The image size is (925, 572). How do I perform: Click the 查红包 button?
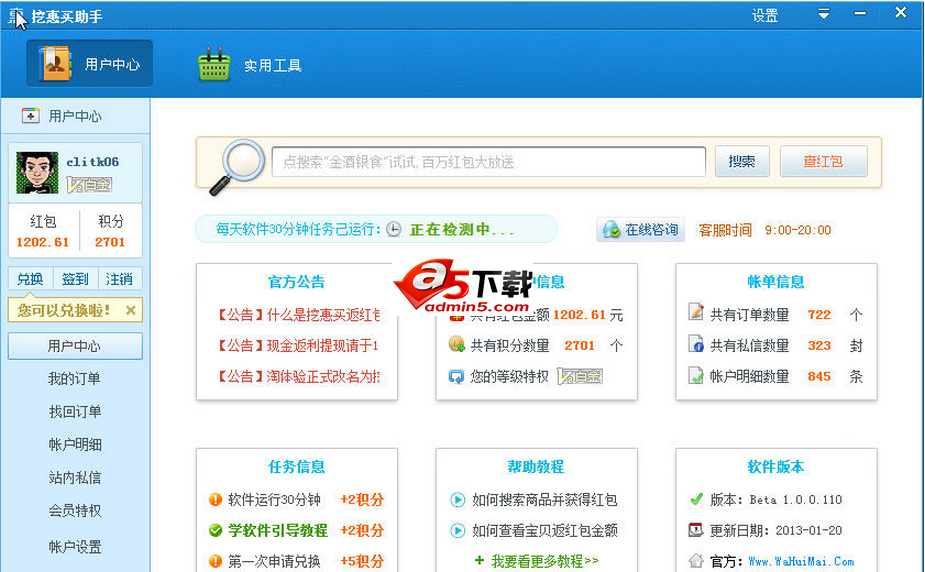click(824, 162)
